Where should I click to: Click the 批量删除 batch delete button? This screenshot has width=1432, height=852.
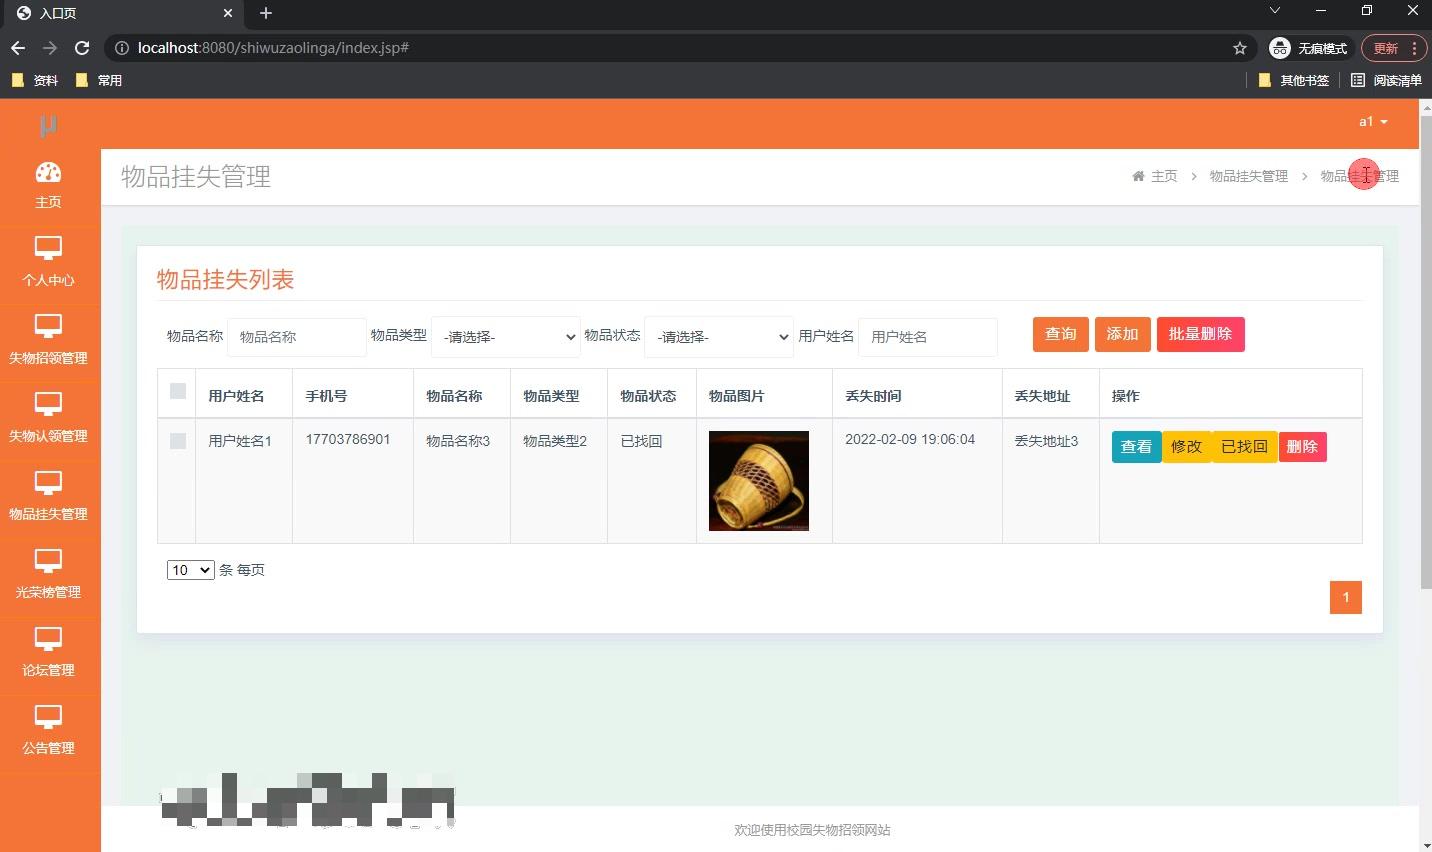pos(1201,334)
